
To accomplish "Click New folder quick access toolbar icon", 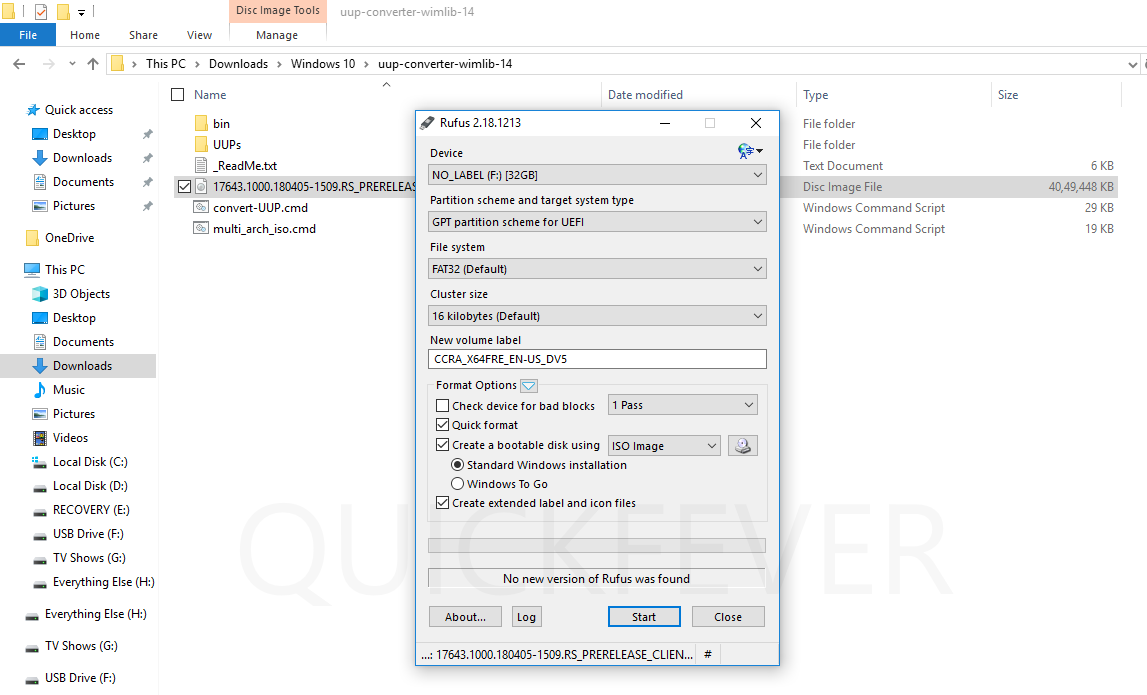I will point(63,12).
